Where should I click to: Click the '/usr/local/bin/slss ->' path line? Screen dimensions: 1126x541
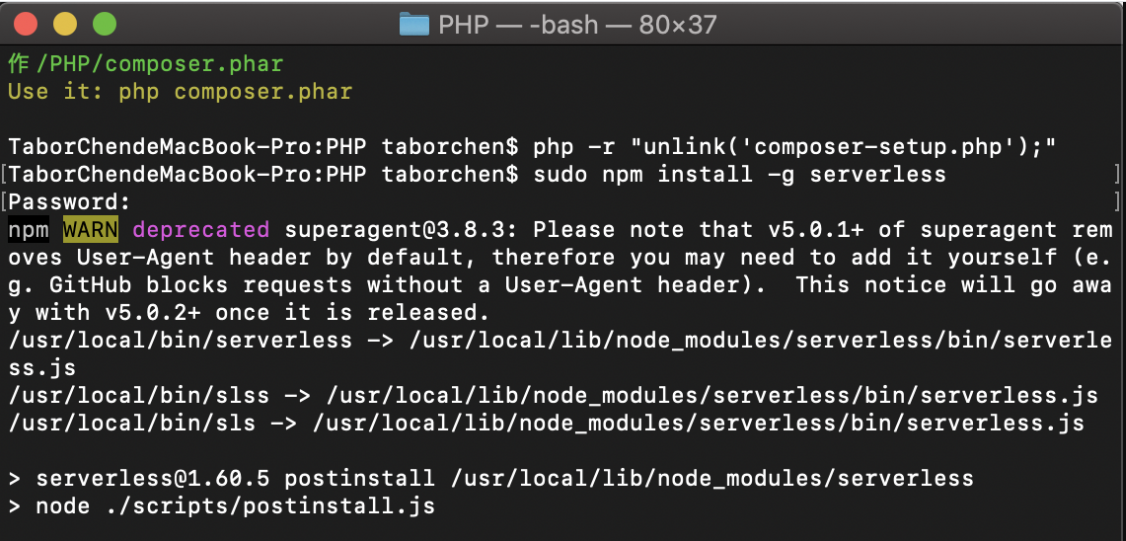[x=553, y=395]
